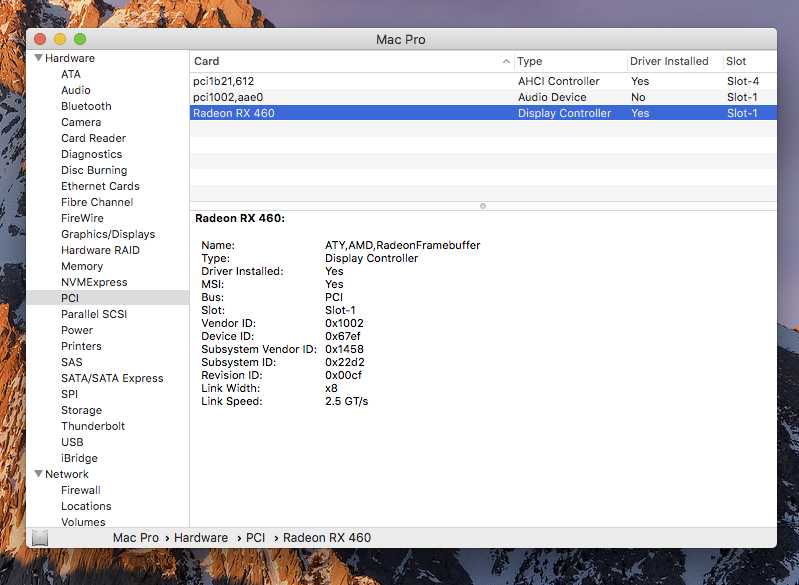The width and height of the screenshot is (799, 585).
Task: Click the Vendor ID value 0x1002
Action: 344,323
